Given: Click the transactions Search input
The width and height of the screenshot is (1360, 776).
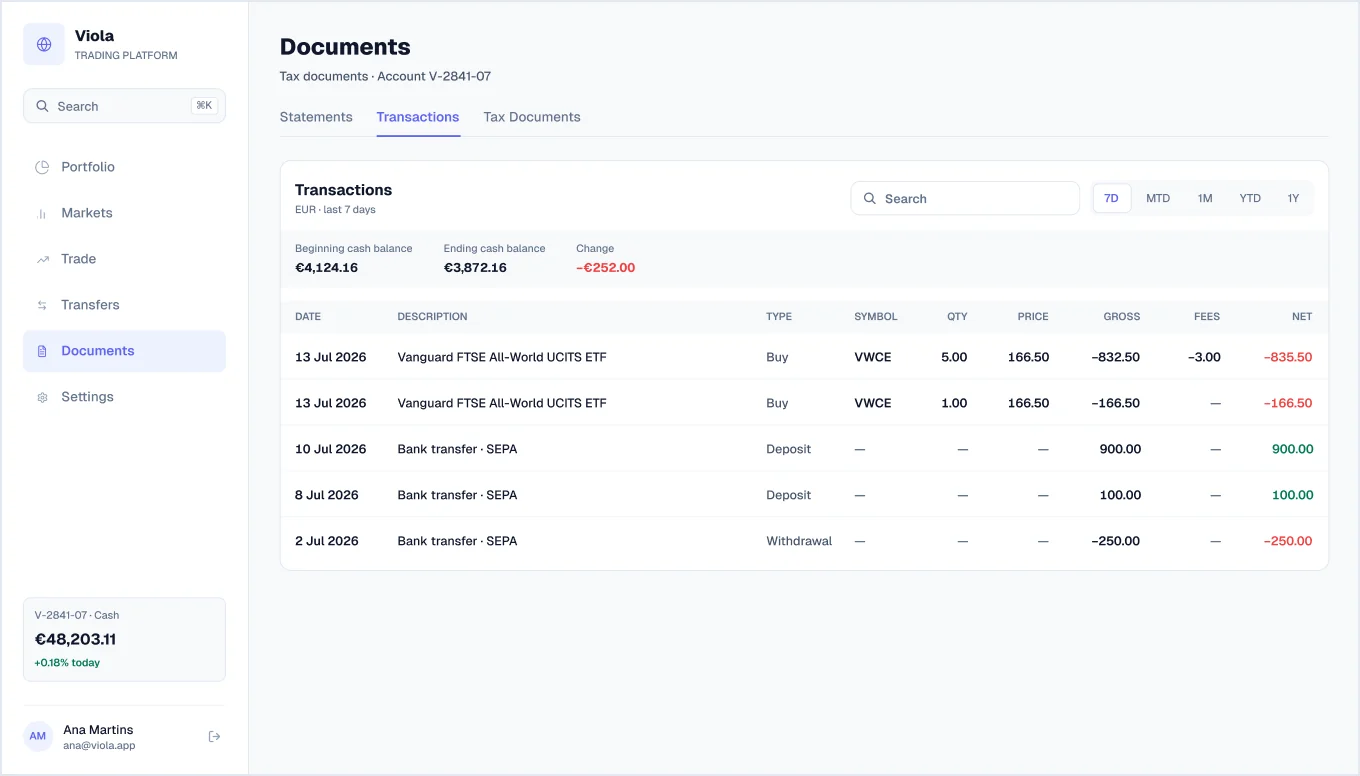Looking at the screenshot, I should click(x=965, y=198).
